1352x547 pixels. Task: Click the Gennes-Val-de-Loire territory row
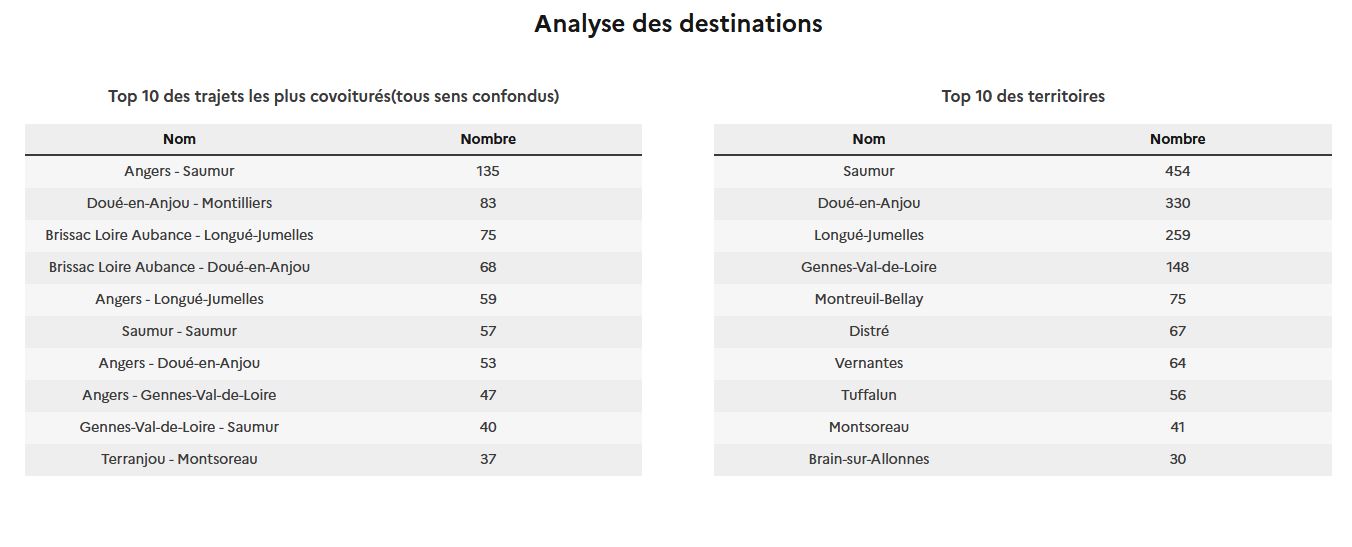click(x=1023, y=267)
